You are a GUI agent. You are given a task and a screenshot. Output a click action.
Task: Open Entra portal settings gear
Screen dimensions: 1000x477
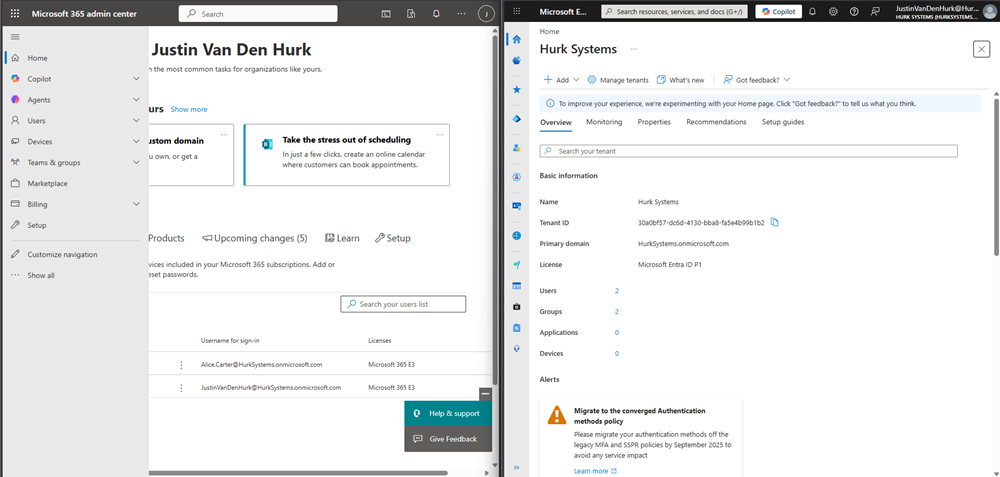(x=833, y=11)
